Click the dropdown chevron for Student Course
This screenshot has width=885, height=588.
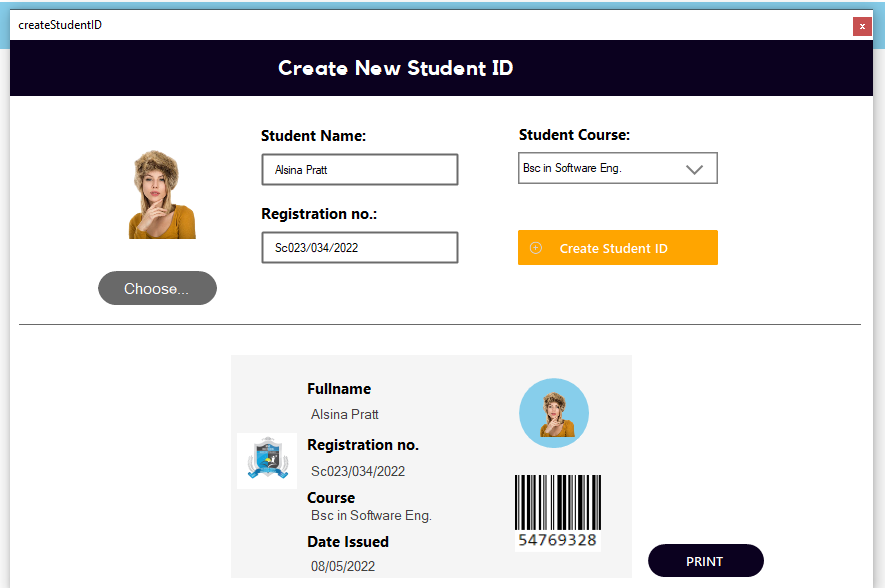click(694, 168)
